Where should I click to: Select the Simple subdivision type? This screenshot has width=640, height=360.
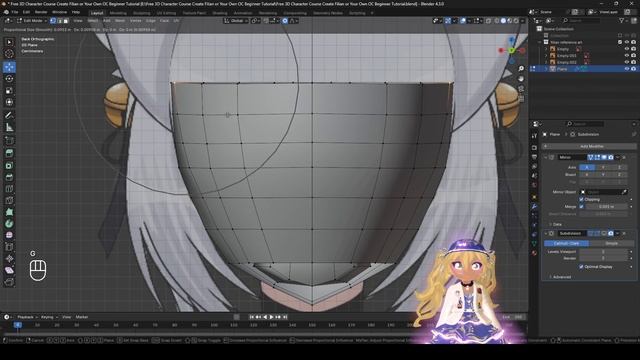(611, 243)
